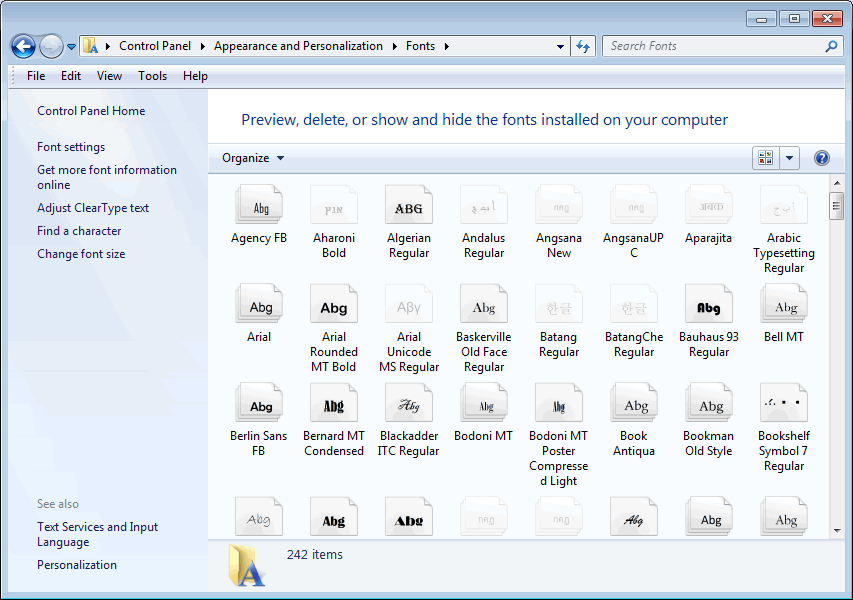Open Text Services and Input Language

(x=97, y=534)
